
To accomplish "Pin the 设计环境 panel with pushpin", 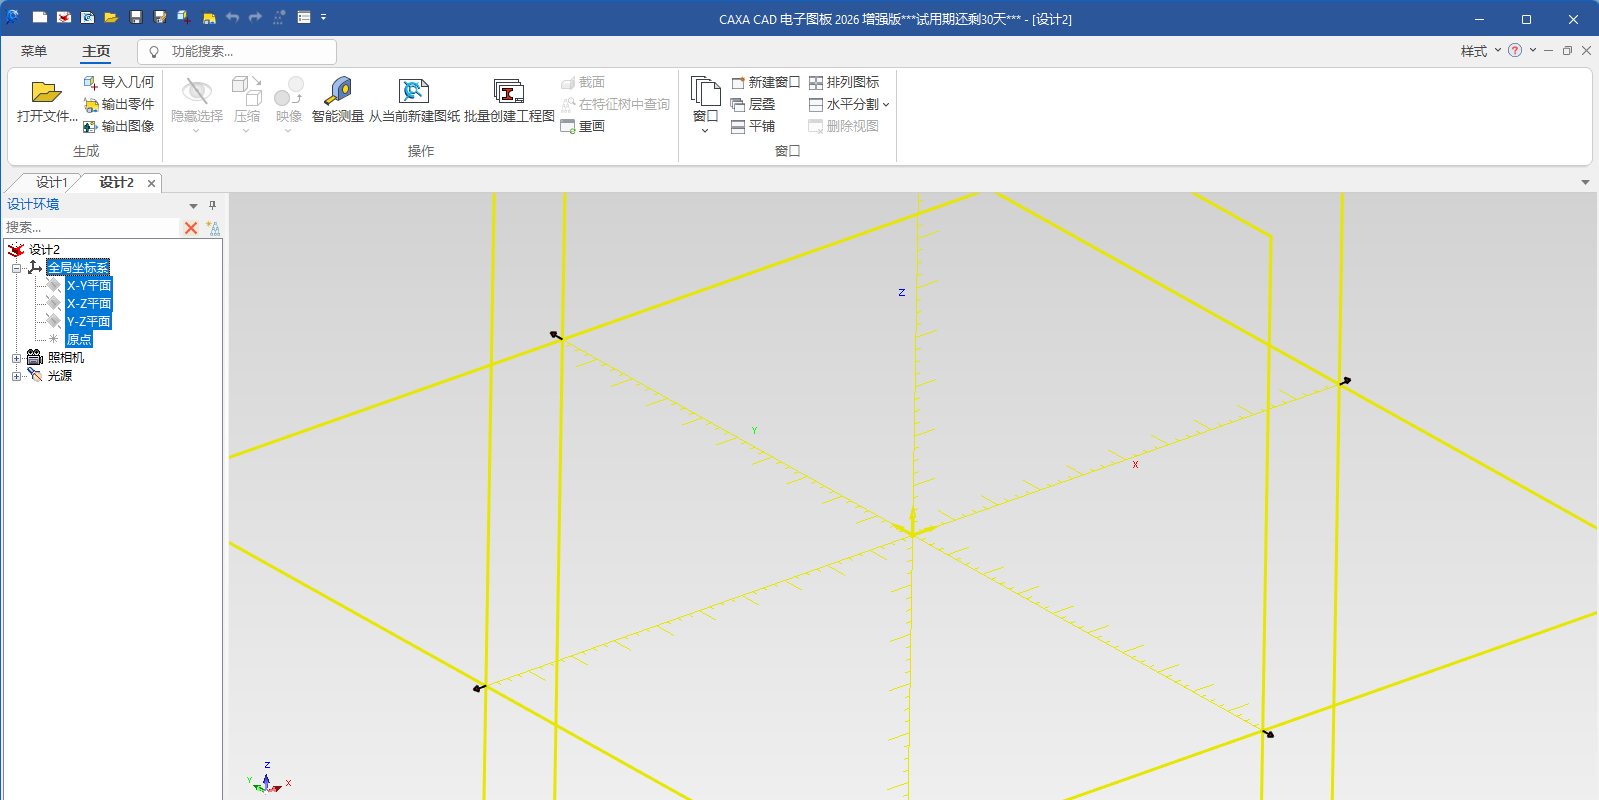I will [212, 205].
